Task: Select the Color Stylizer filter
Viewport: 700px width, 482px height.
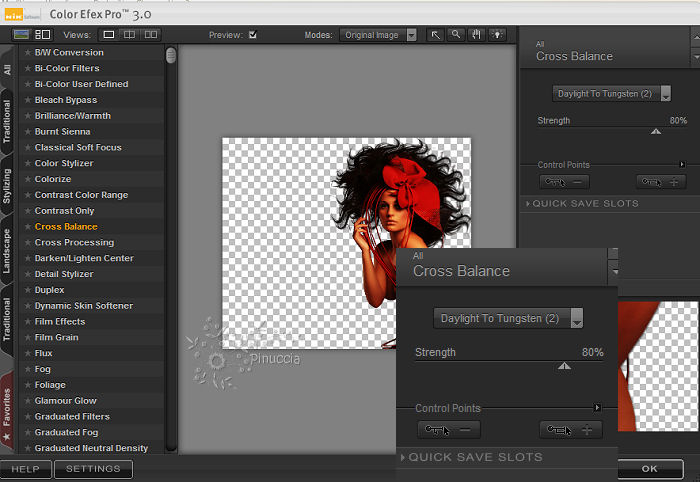Action: [x=64, y=163]
